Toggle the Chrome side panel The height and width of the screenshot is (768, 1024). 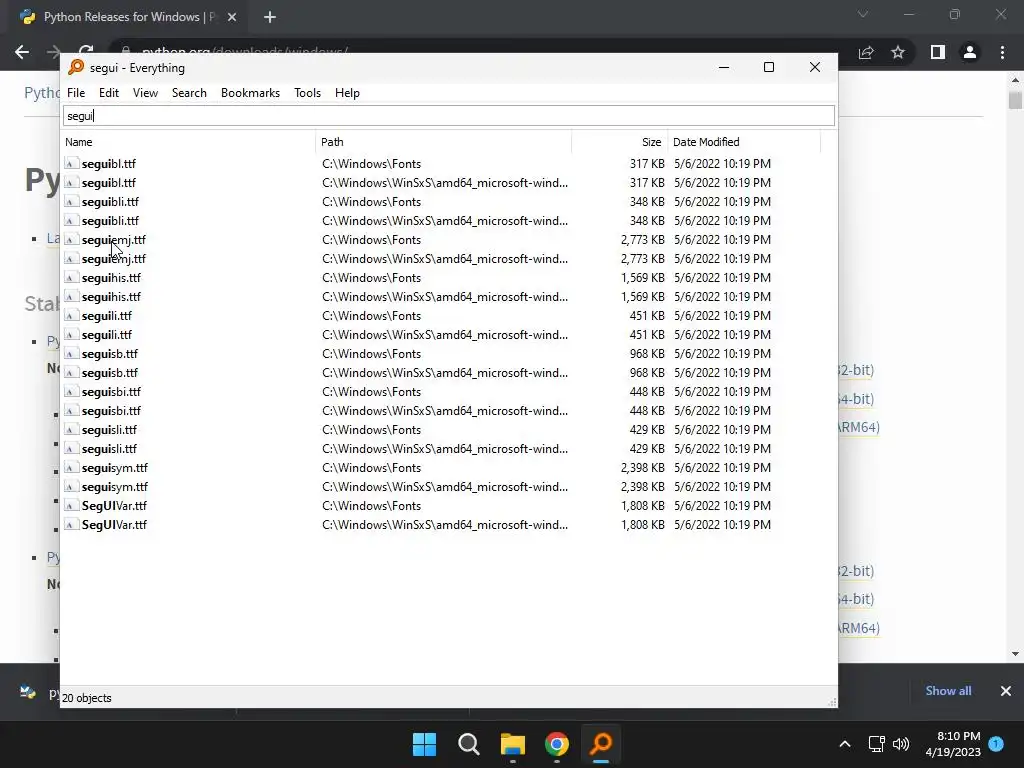click(938, 52)
